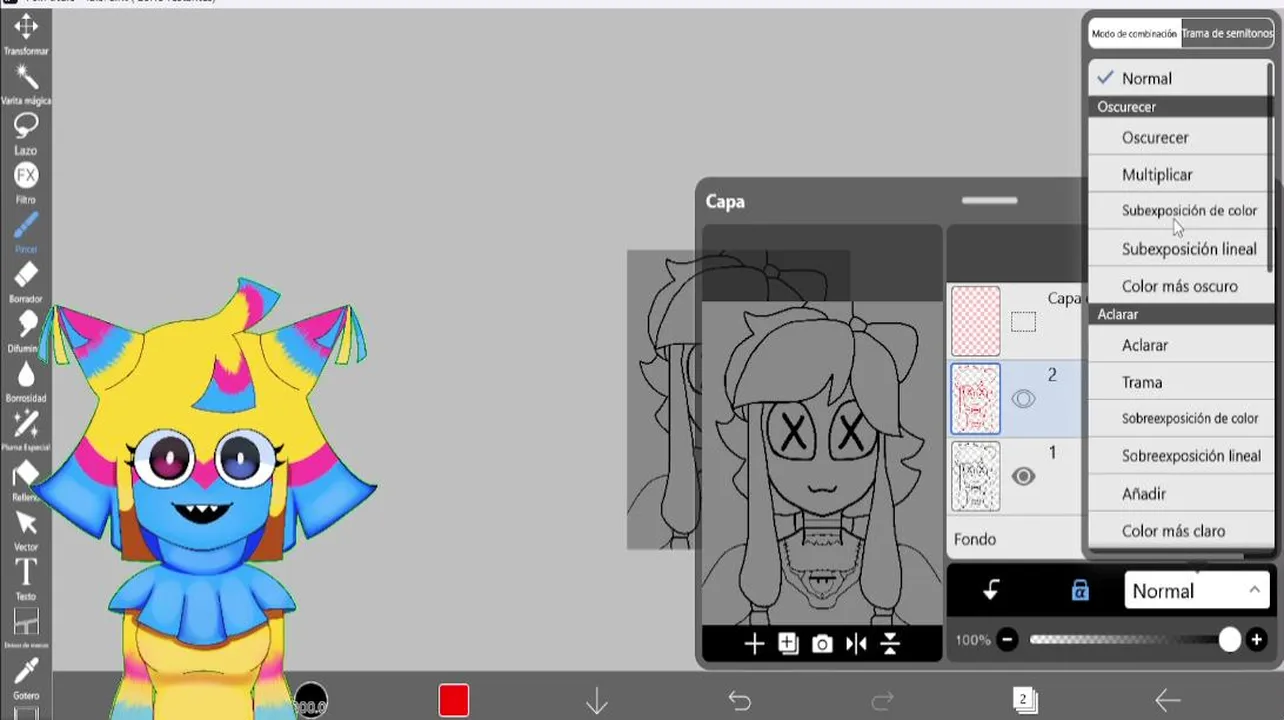1284x720 pixels.
Task: Flip the layer horizontally
Action: (x=856, y=644)
